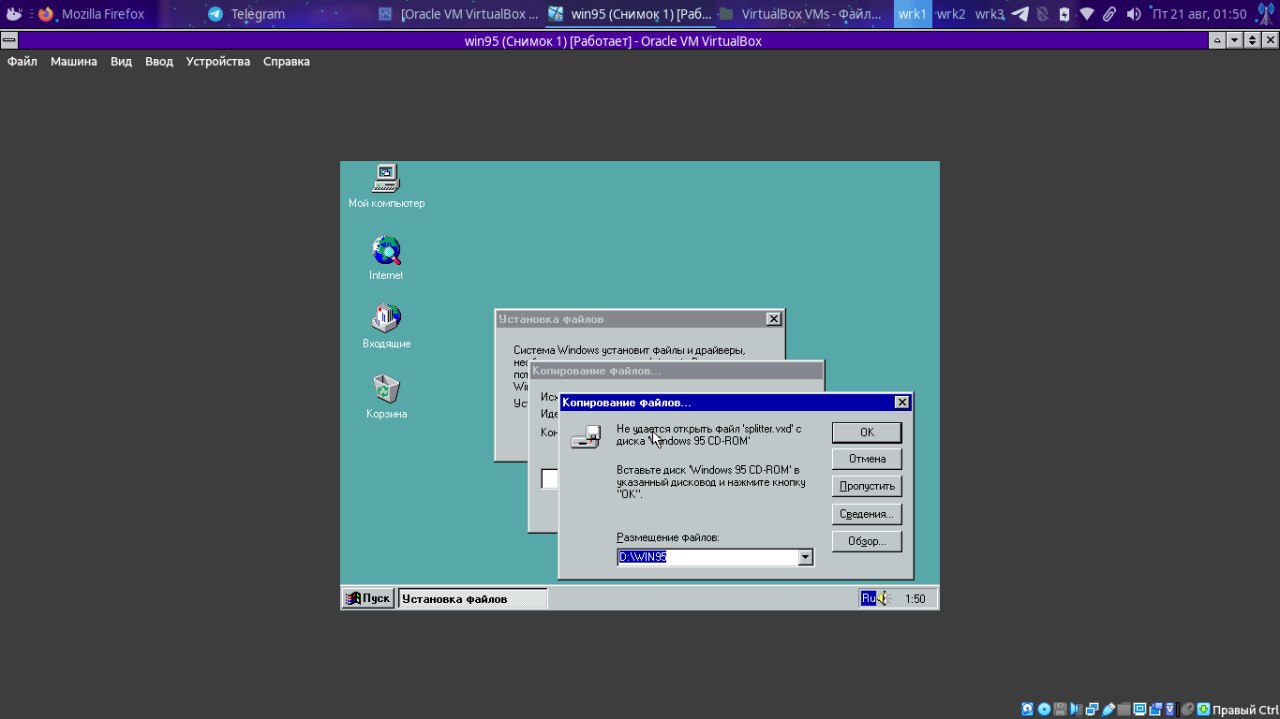Switch to workspace wrk2
1280x719 pixels.
tap(951, 14)
